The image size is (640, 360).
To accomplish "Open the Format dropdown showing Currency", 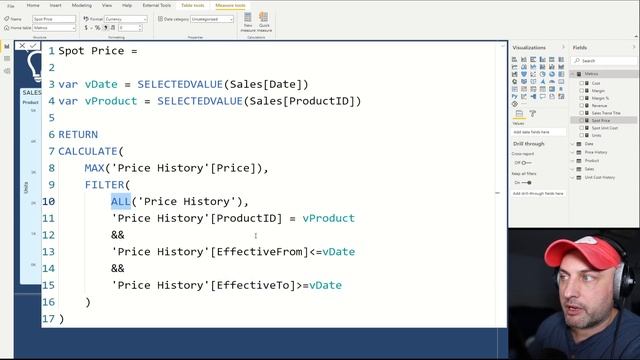I will 126,19.
